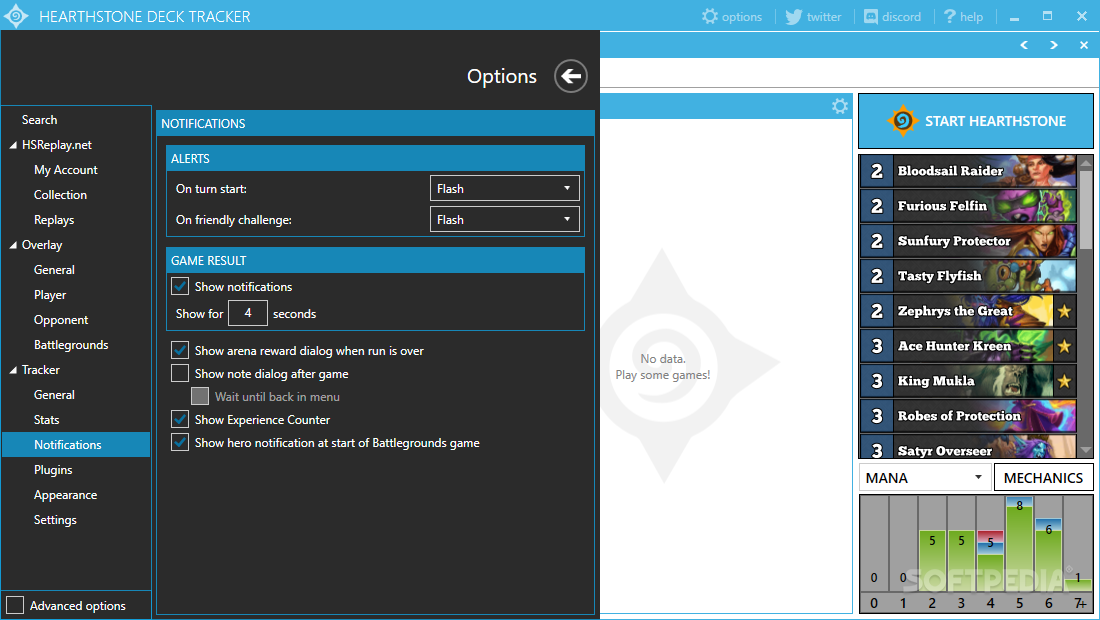1100x620 pixels.
Task: Click the 6-mana bar in chart
Action: point(1048,555)
